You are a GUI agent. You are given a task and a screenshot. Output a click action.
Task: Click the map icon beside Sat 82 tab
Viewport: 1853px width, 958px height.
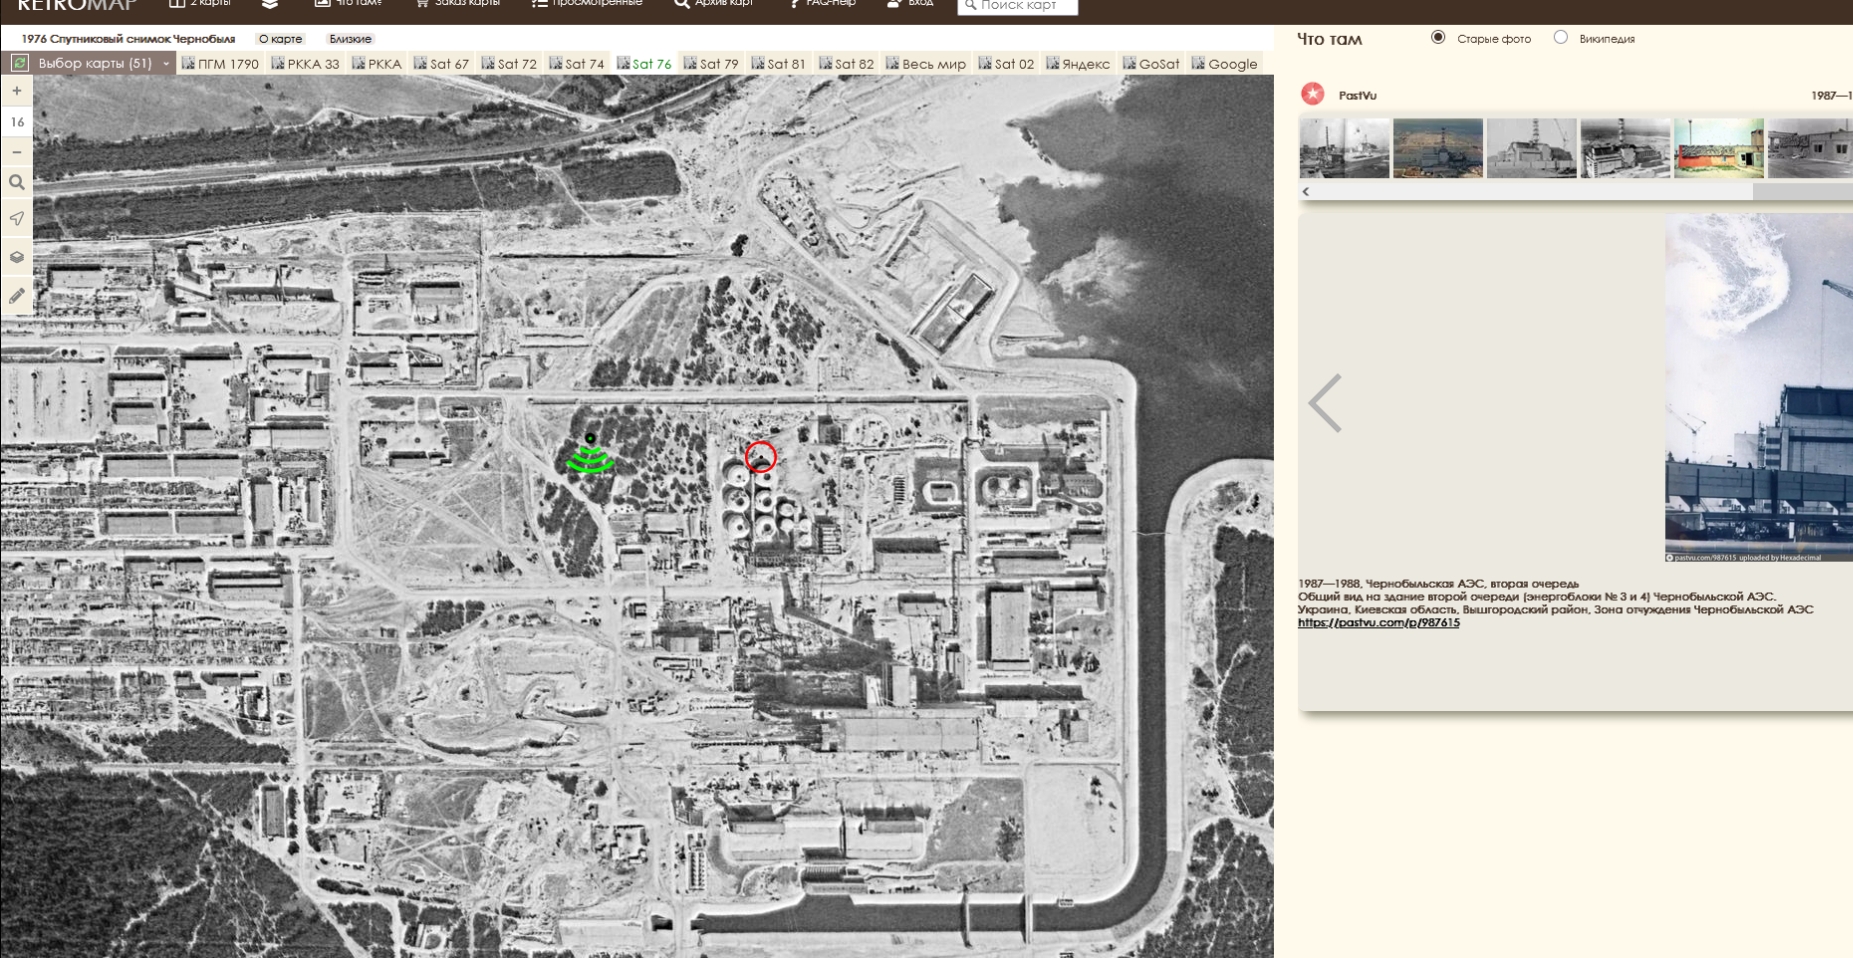(825, 63)
